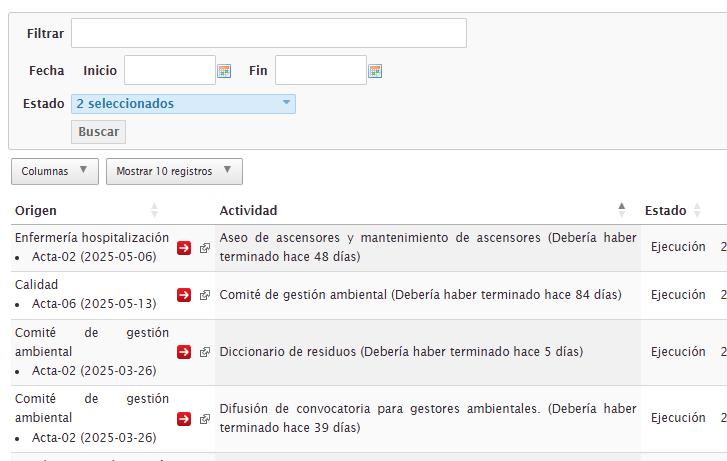Image resolution: width=727 pixels, height=461 pixels.
Task: Select Acta-02 (2025-05-06) entry
Action: [94, 256]
